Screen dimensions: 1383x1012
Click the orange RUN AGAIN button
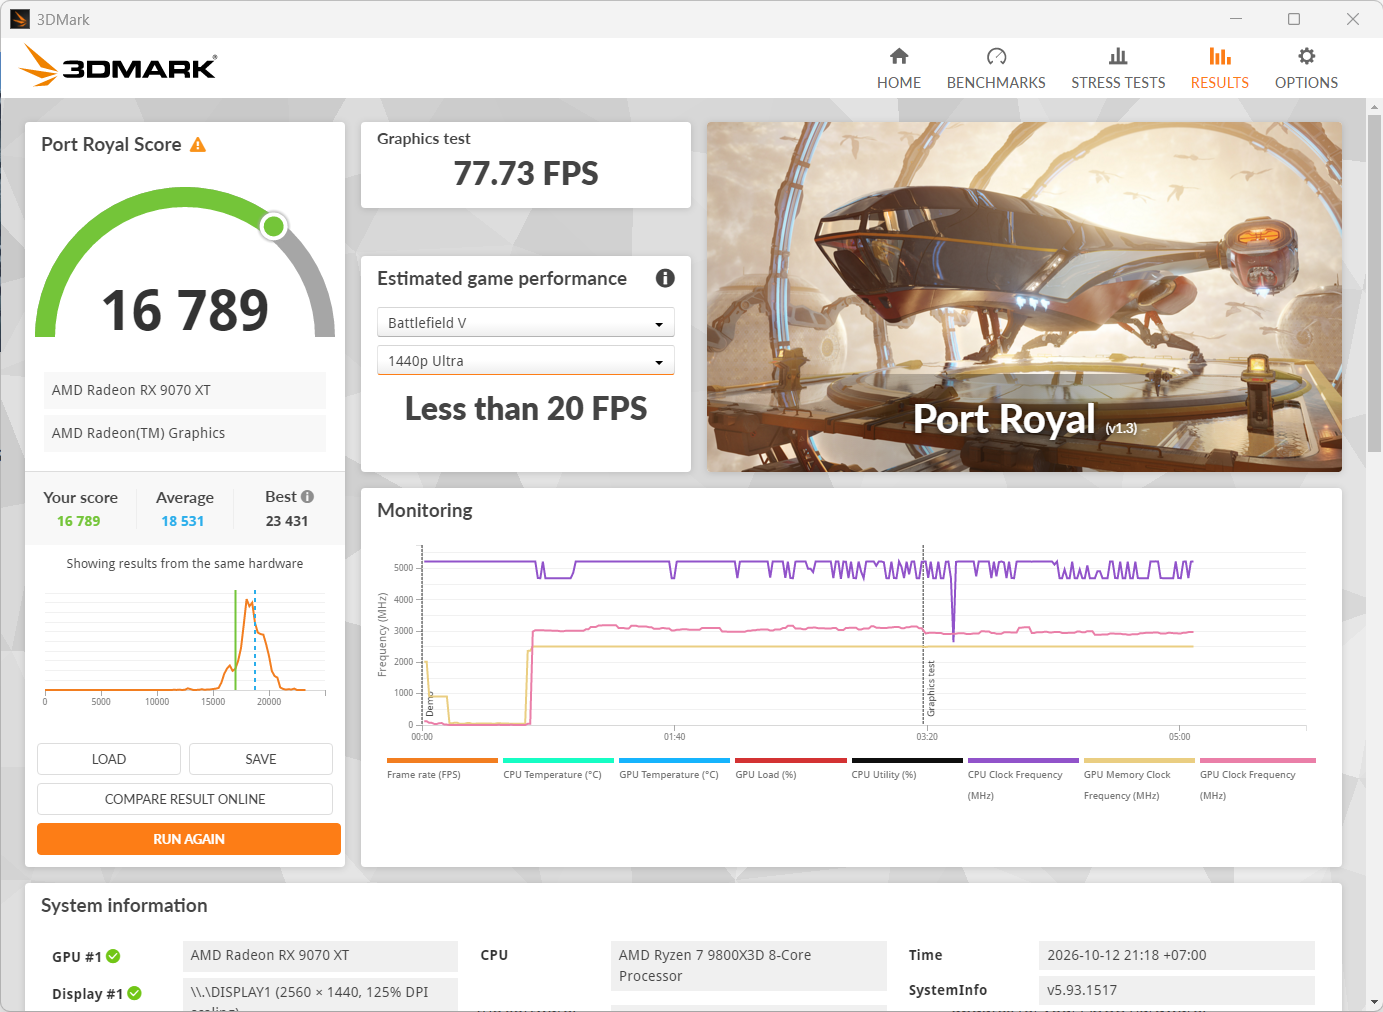point(189,839)
